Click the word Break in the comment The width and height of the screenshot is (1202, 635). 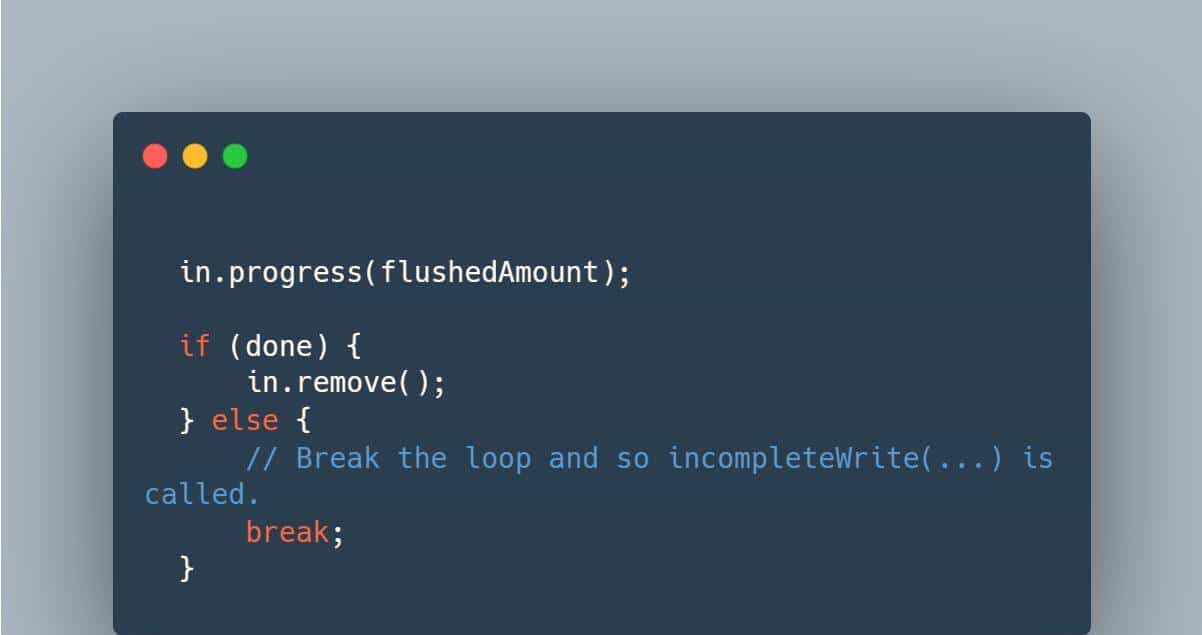(x=337, y=458)
